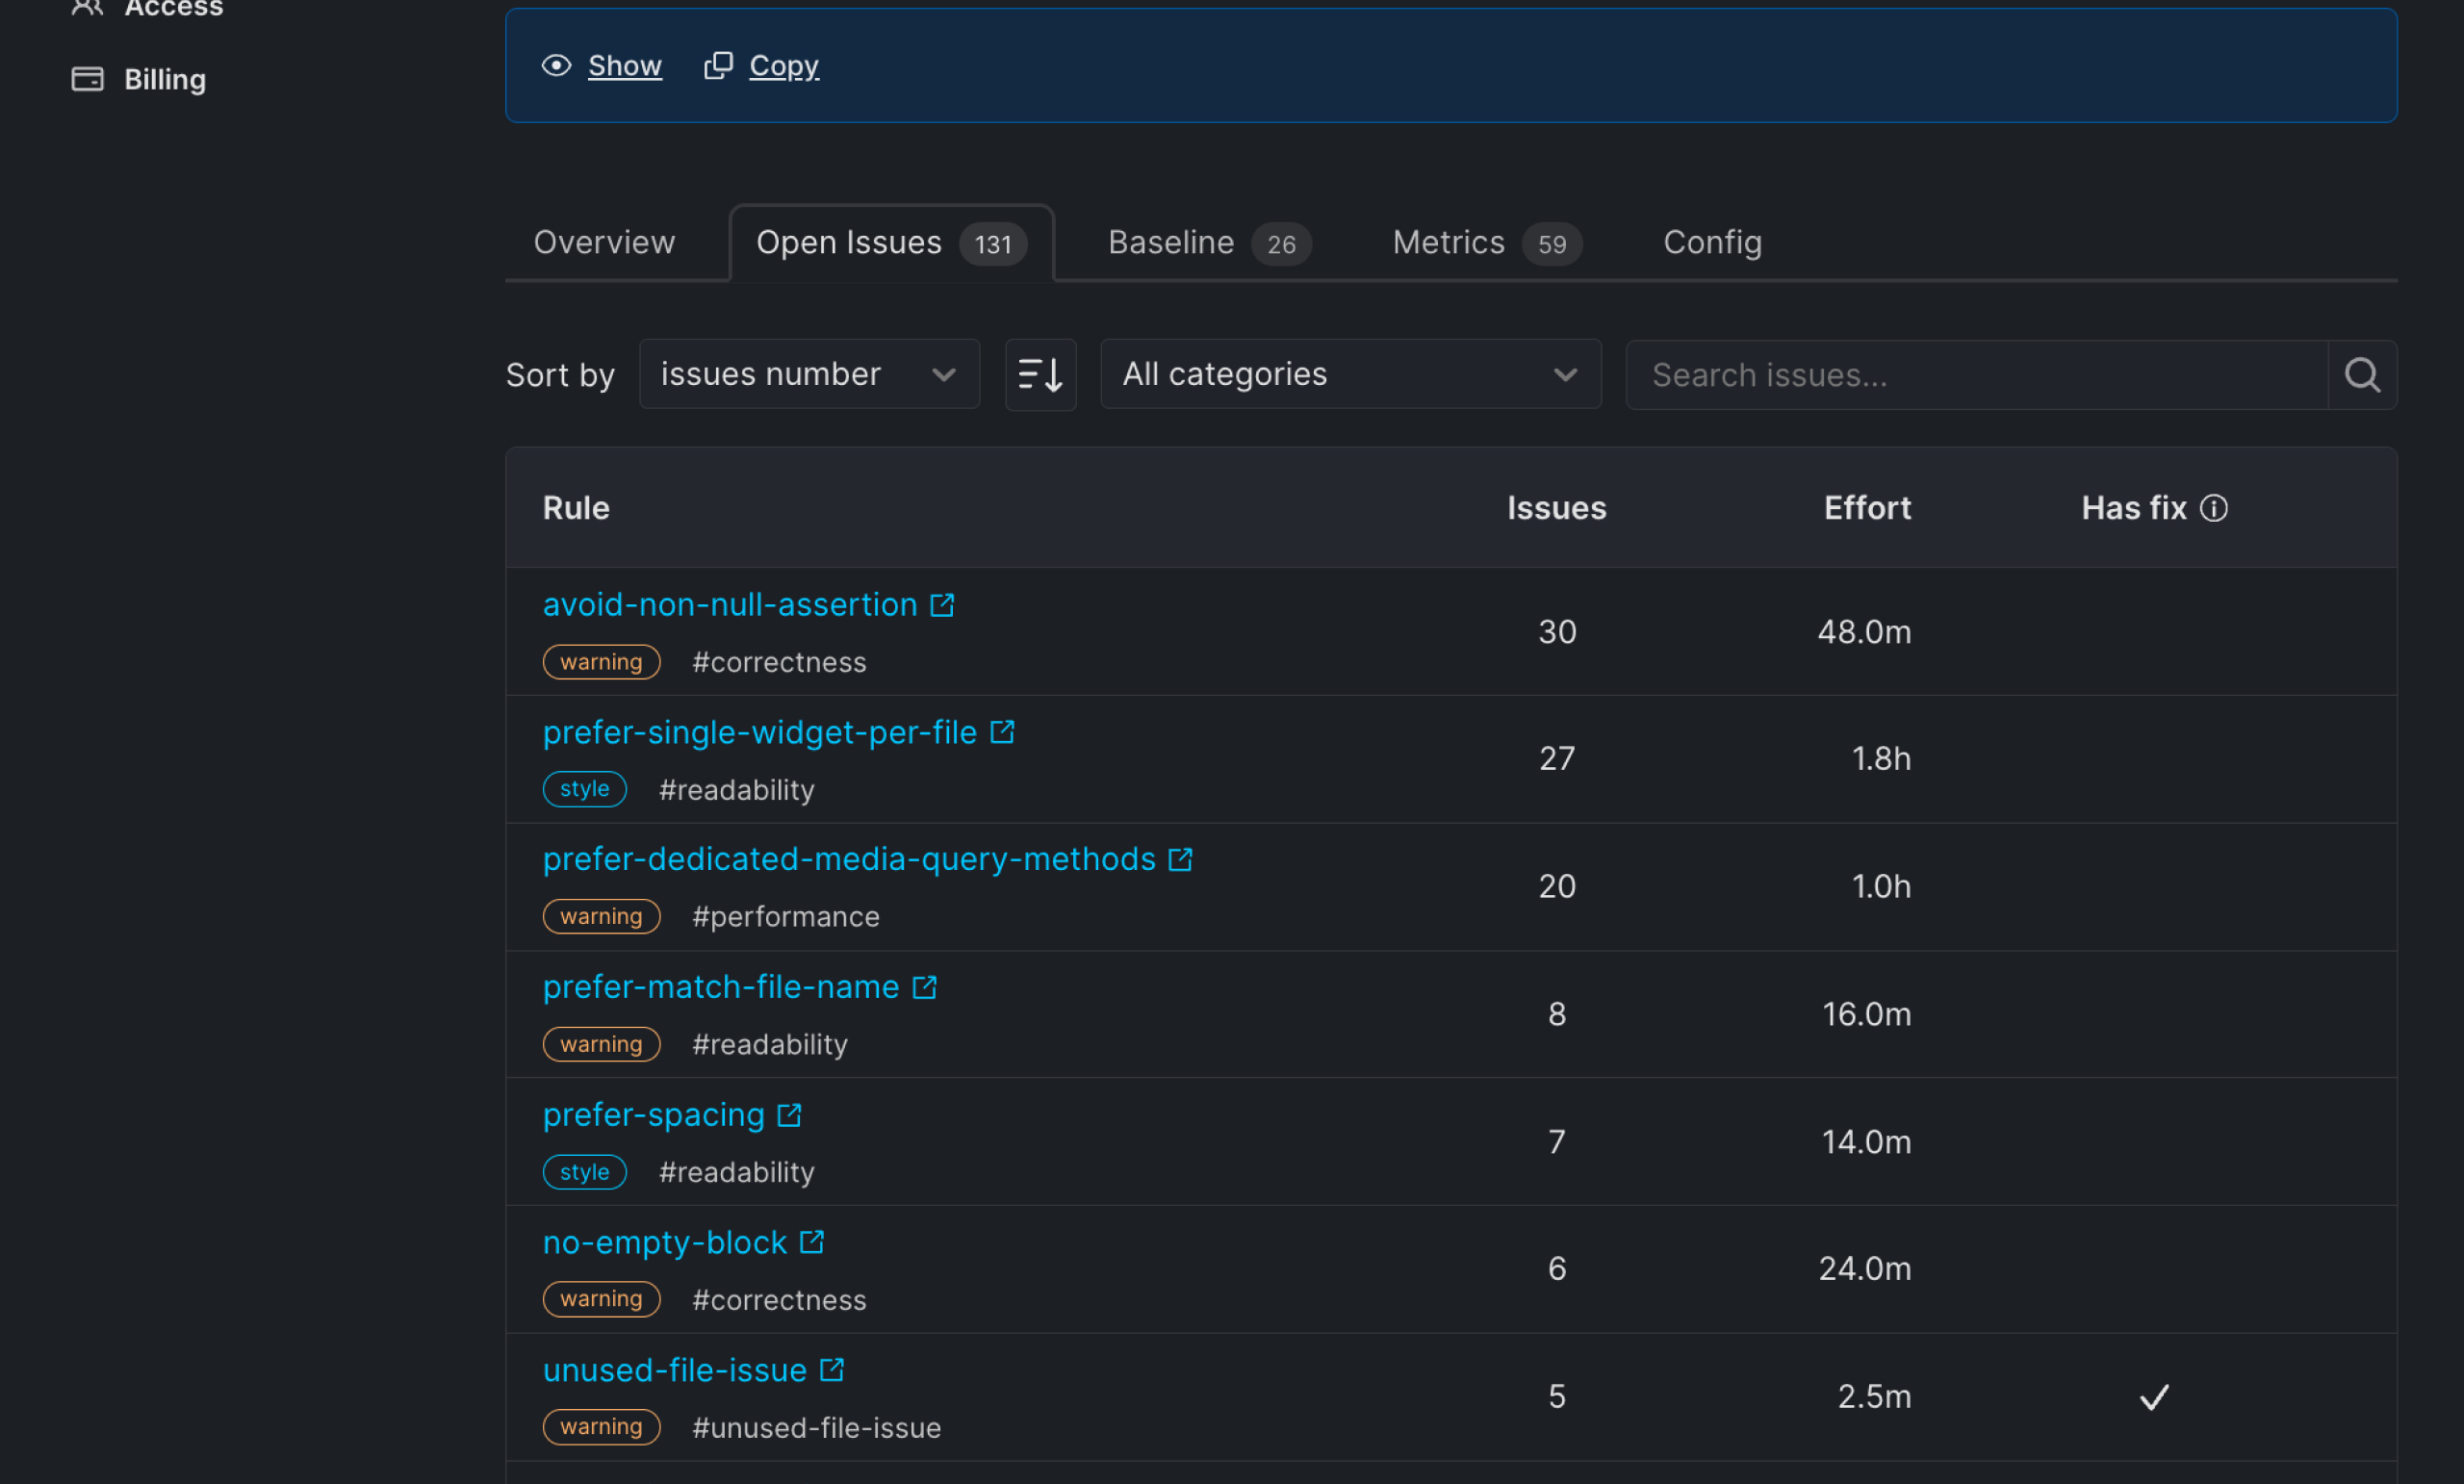Click the magnifier search icon

pos(2362,375)
